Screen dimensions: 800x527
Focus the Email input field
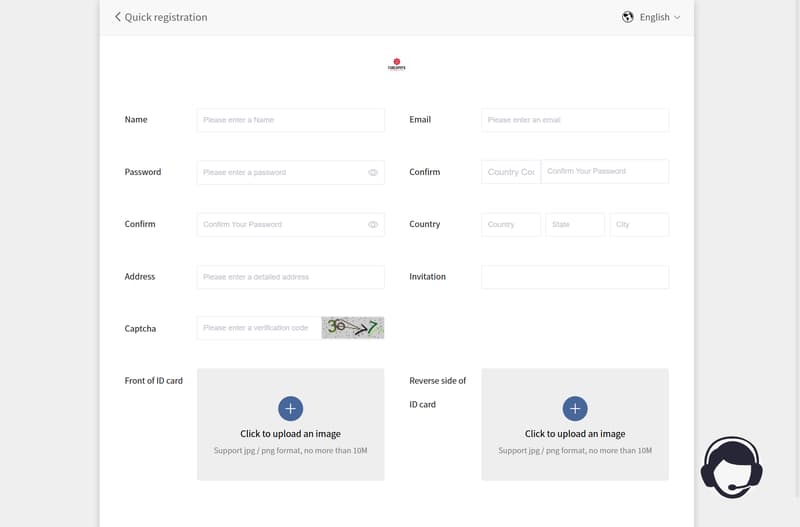tap(575, 120)
